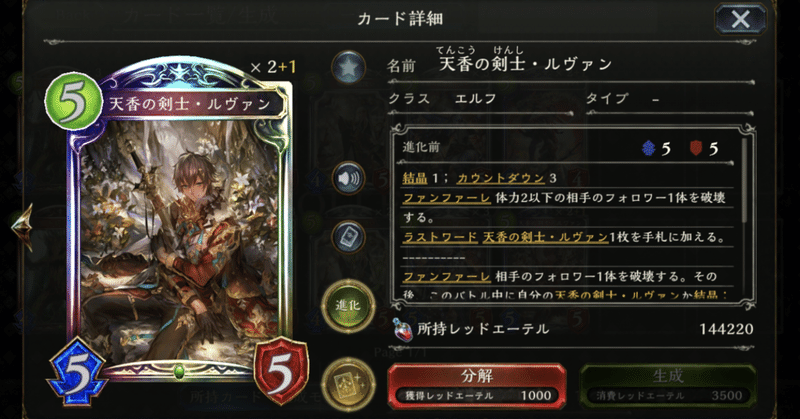Viewport: 800px width, 419px height.
Task: Click the first ファンファーレ keyword
Action: point(446,198)
